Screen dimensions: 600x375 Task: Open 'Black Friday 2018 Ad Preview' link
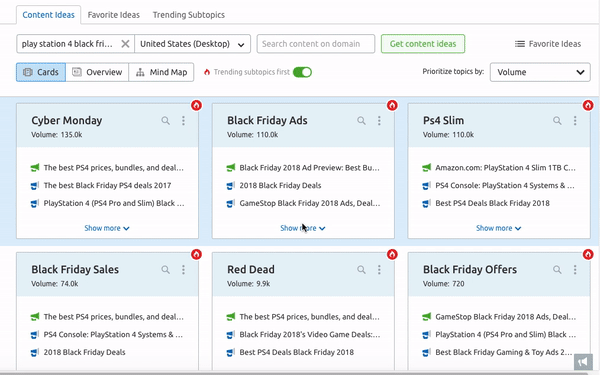[x=309, y=168]
